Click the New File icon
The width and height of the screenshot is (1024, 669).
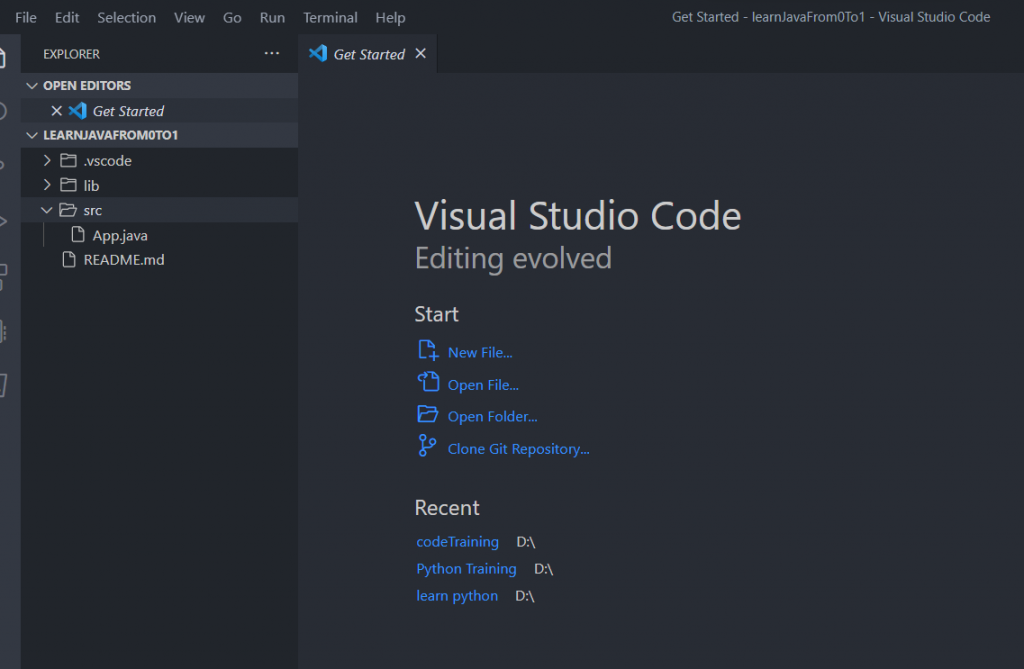(x=428, y=350)
